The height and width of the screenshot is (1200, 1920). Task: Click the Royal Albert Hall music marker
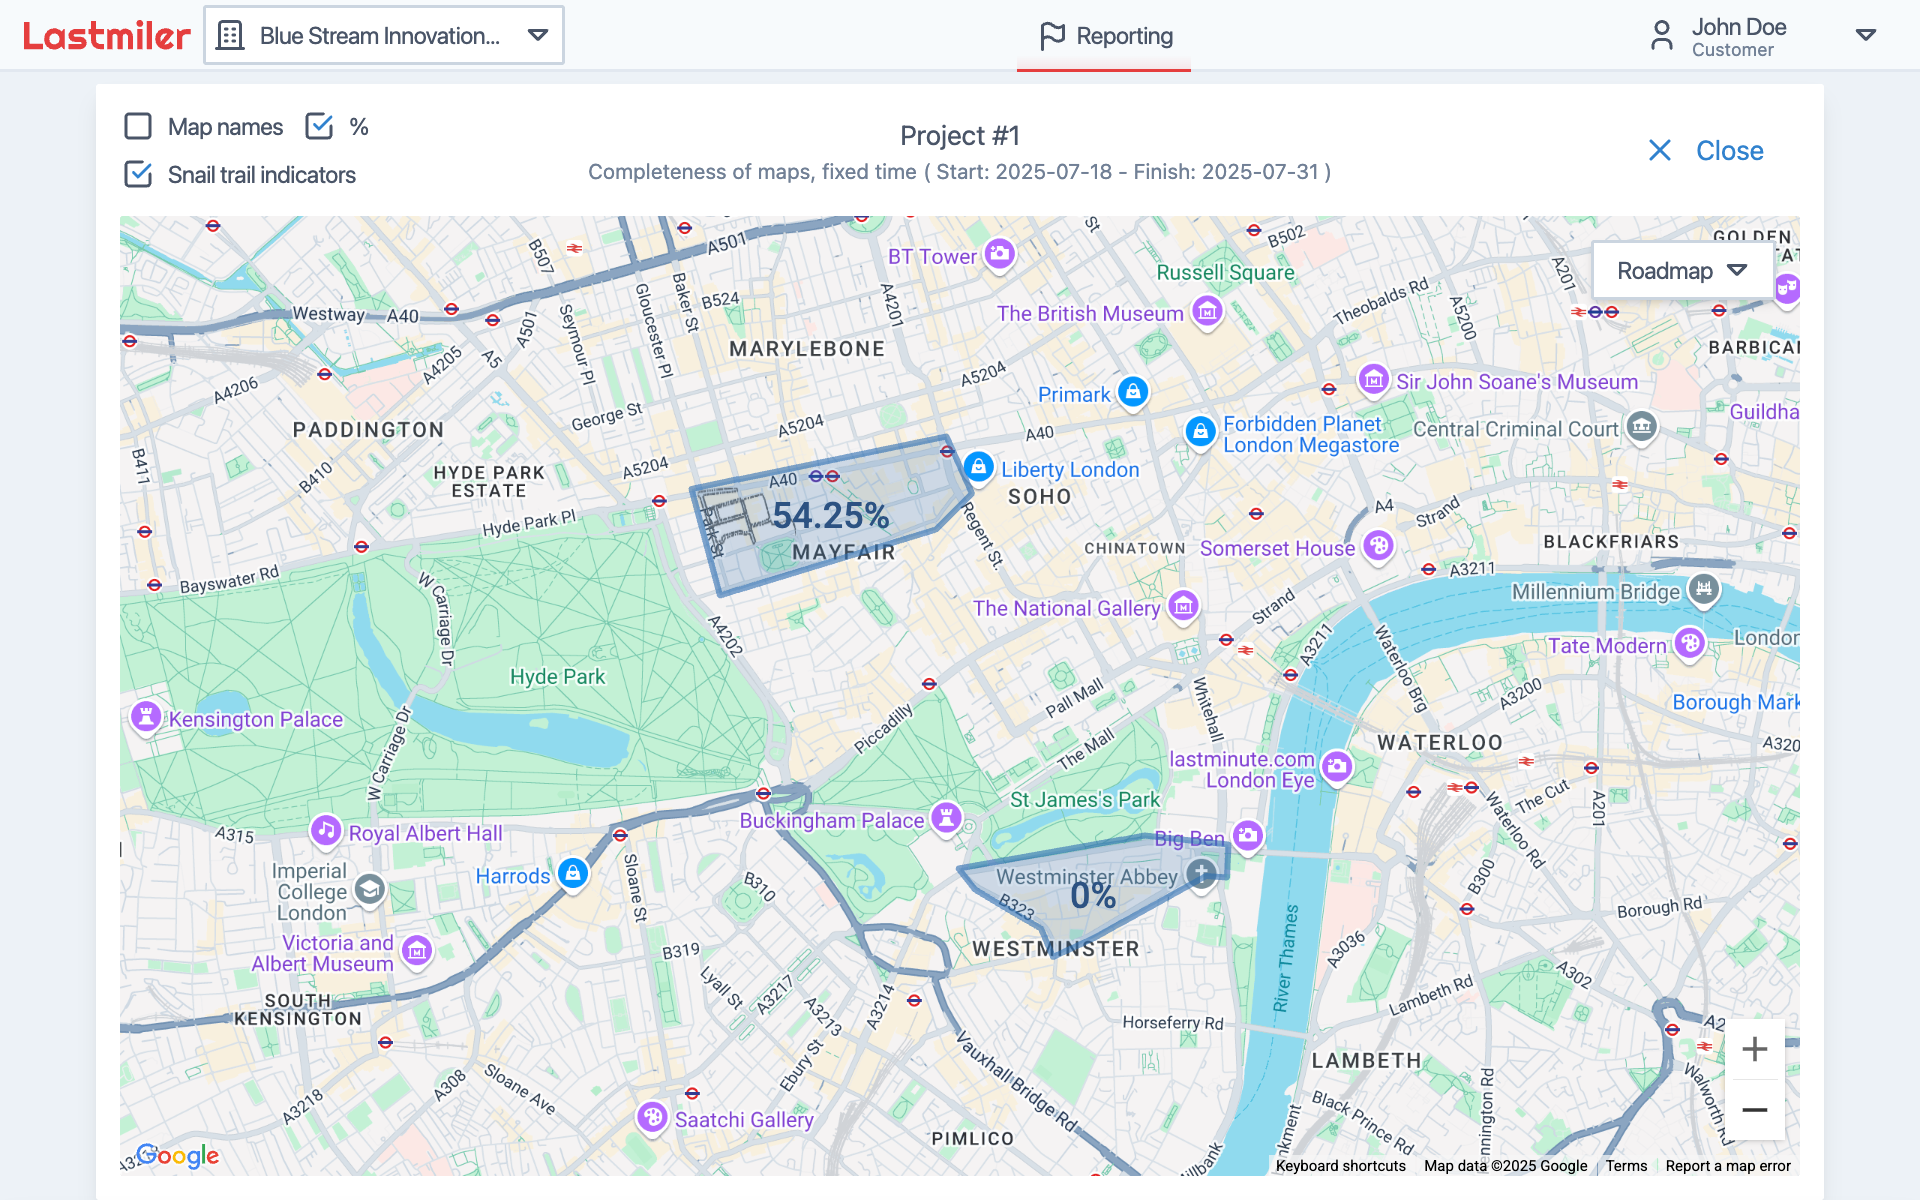325,830
